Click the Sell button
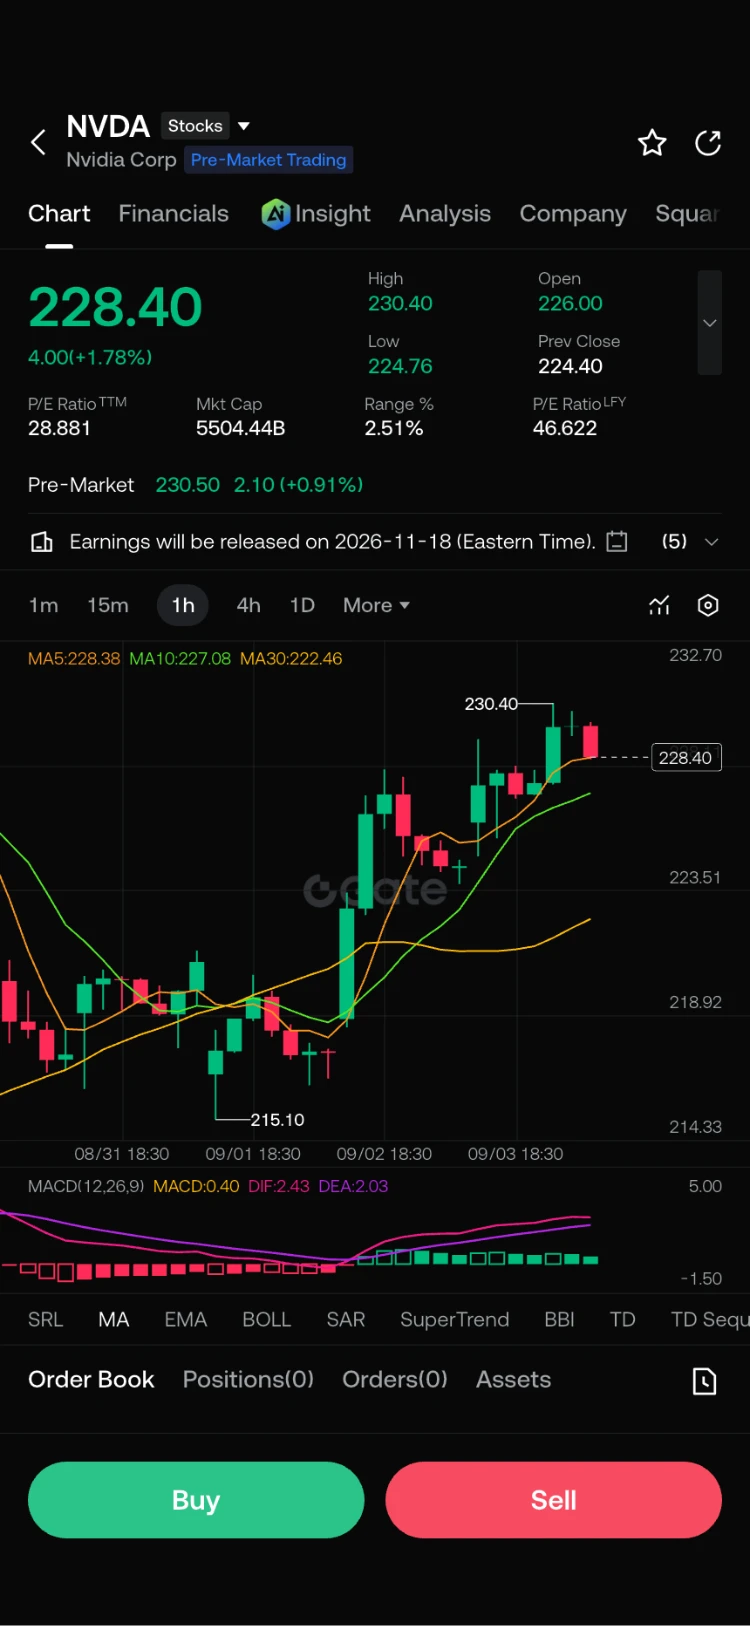 click(x=554, y=1500)
